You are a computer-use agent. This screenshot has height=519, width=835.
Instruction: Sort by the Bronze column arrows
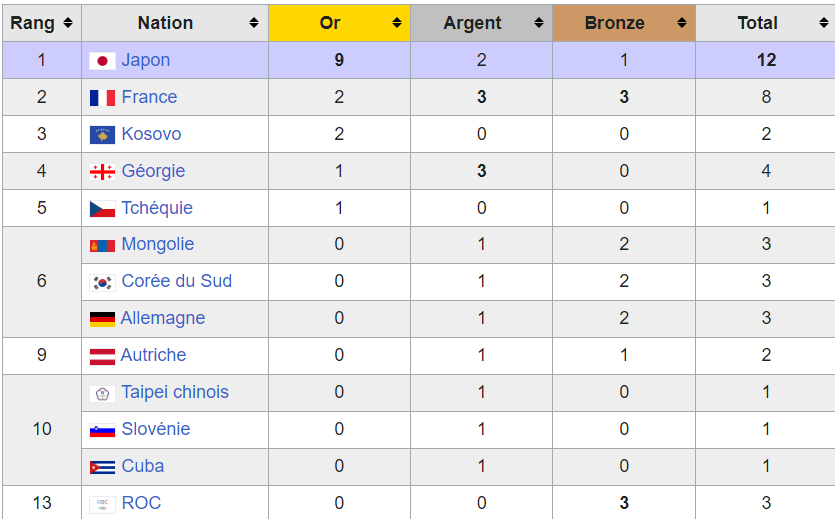[682, 23]
